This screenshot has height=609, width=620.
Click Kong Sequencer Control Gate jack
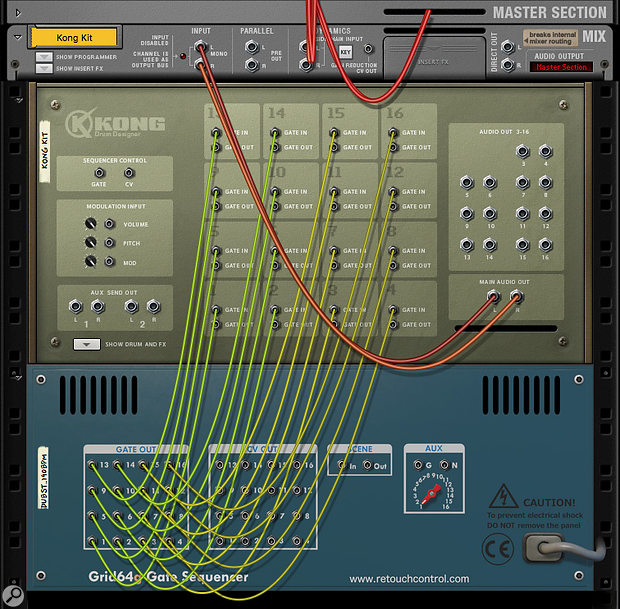pos(99,173)
